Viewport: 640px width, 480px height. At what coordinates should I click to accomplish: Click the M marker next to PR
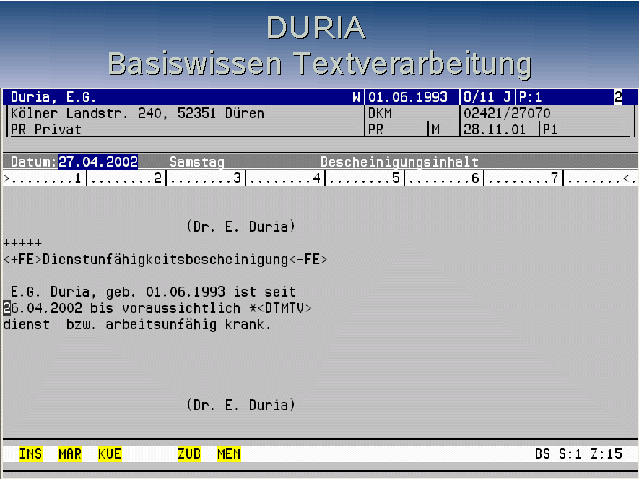(x=435, y=129)
